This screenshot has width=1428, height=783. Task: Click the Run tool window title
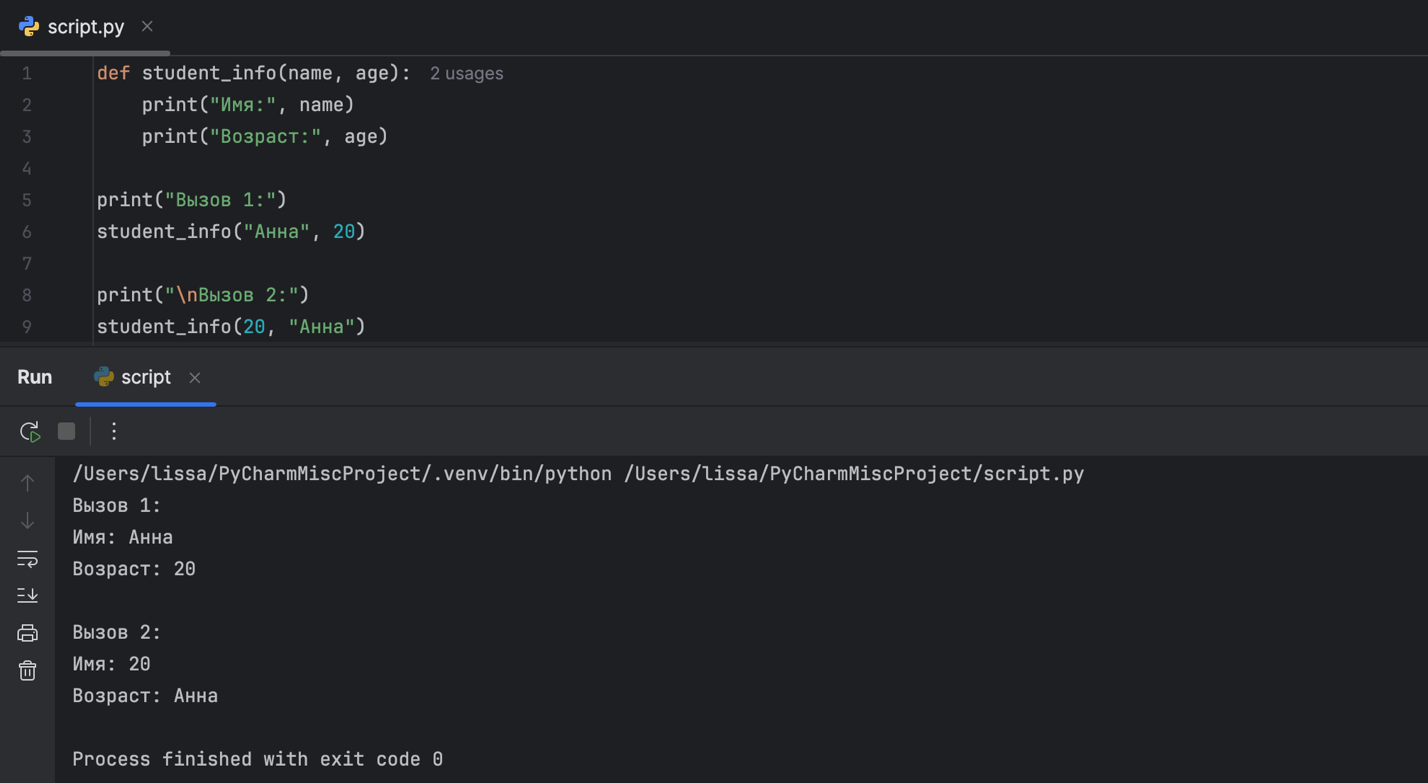click(x=35, y=377)
